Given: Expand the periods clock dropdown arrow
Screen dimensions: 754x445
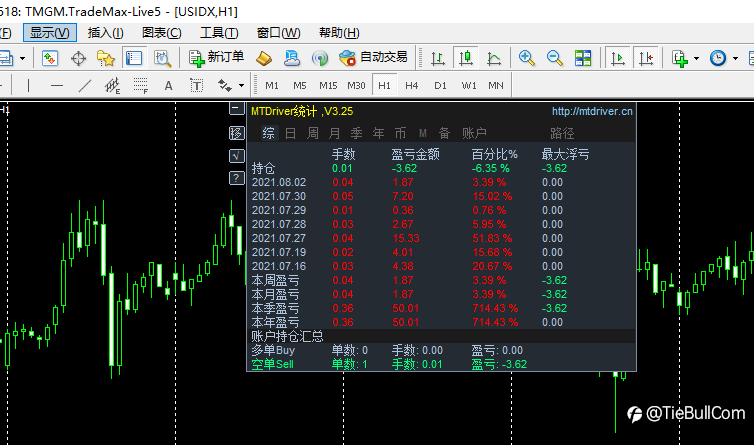Looking at the screenshot, I should tap(735, 59).
